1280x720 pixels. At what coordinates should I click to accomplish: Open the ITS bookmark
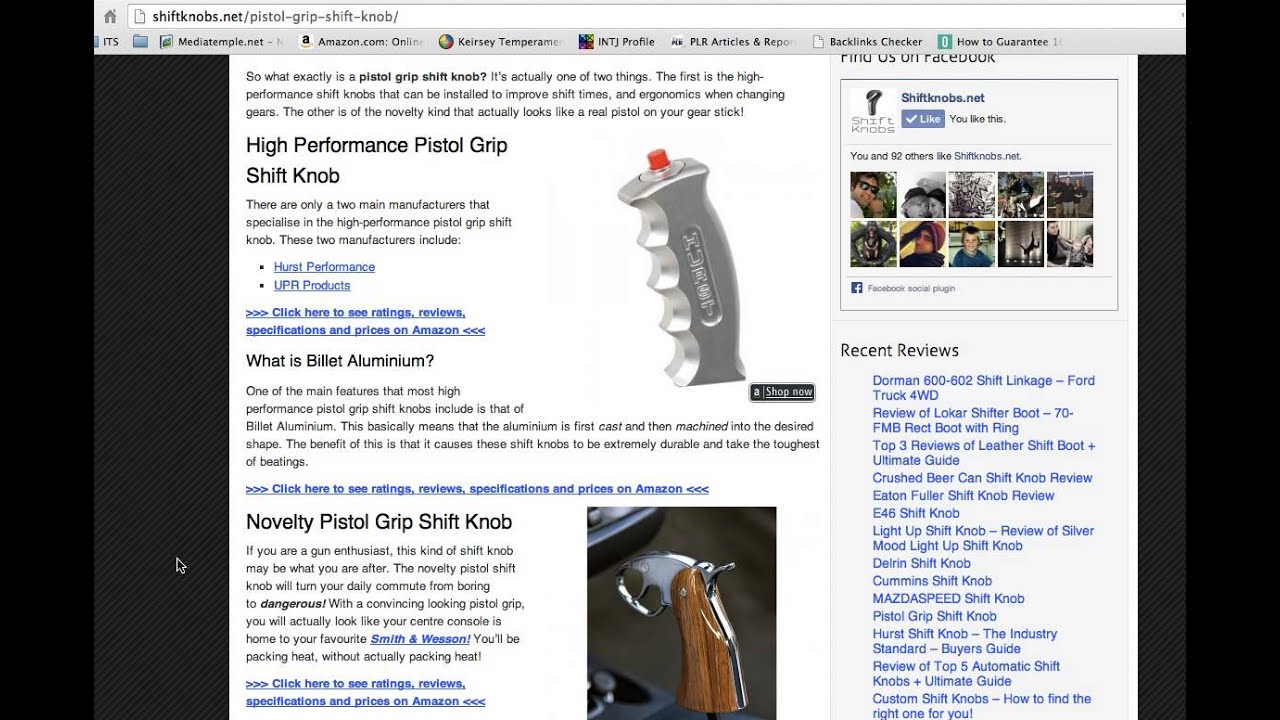tap(108, 42)
